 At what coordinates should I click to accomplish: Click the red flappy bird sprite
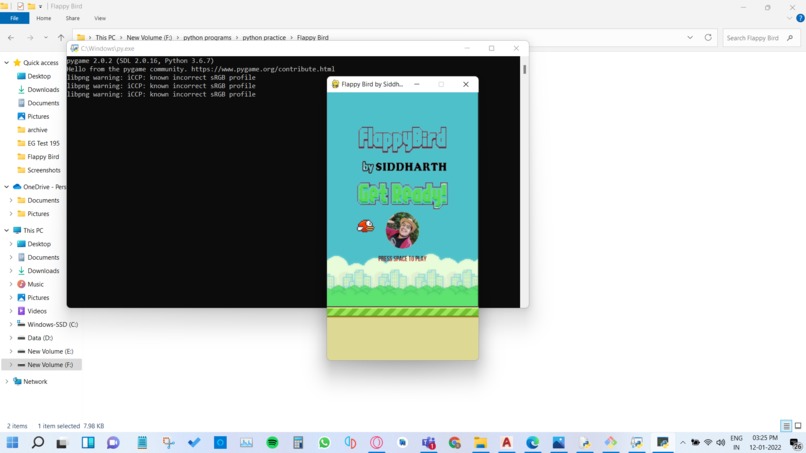tap(365, 225)
